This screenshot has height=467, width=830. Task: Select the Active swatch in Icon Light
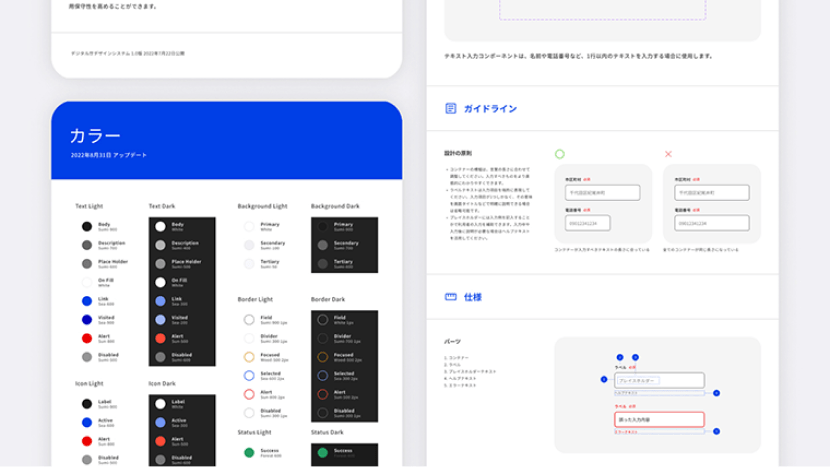(87, 422)
